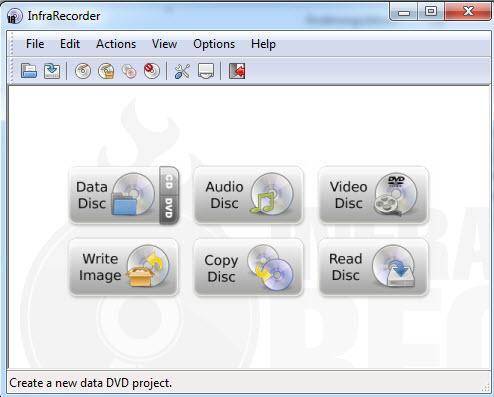494x397 pixels.
Task: Click the Burn compilation disc icon
Action: (83, 71)
